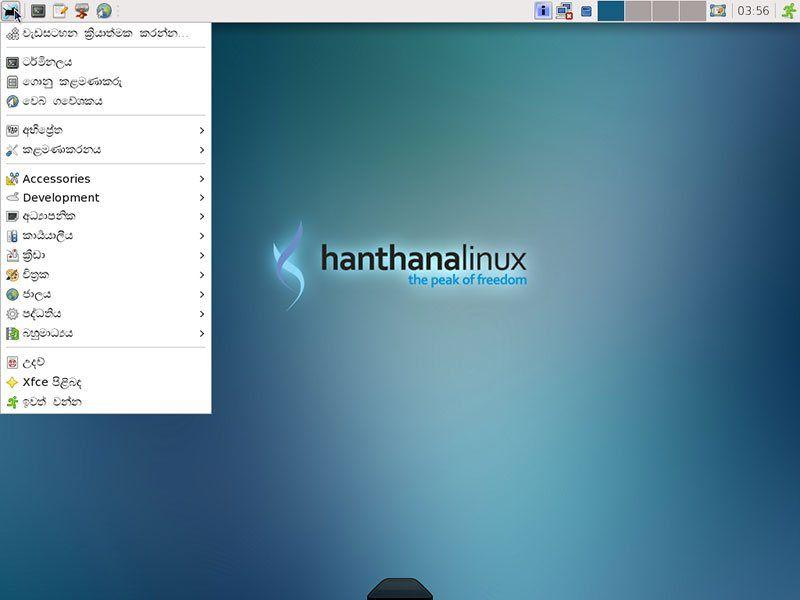Switch to the first workspace in the pager

click(x=611, y=11)
